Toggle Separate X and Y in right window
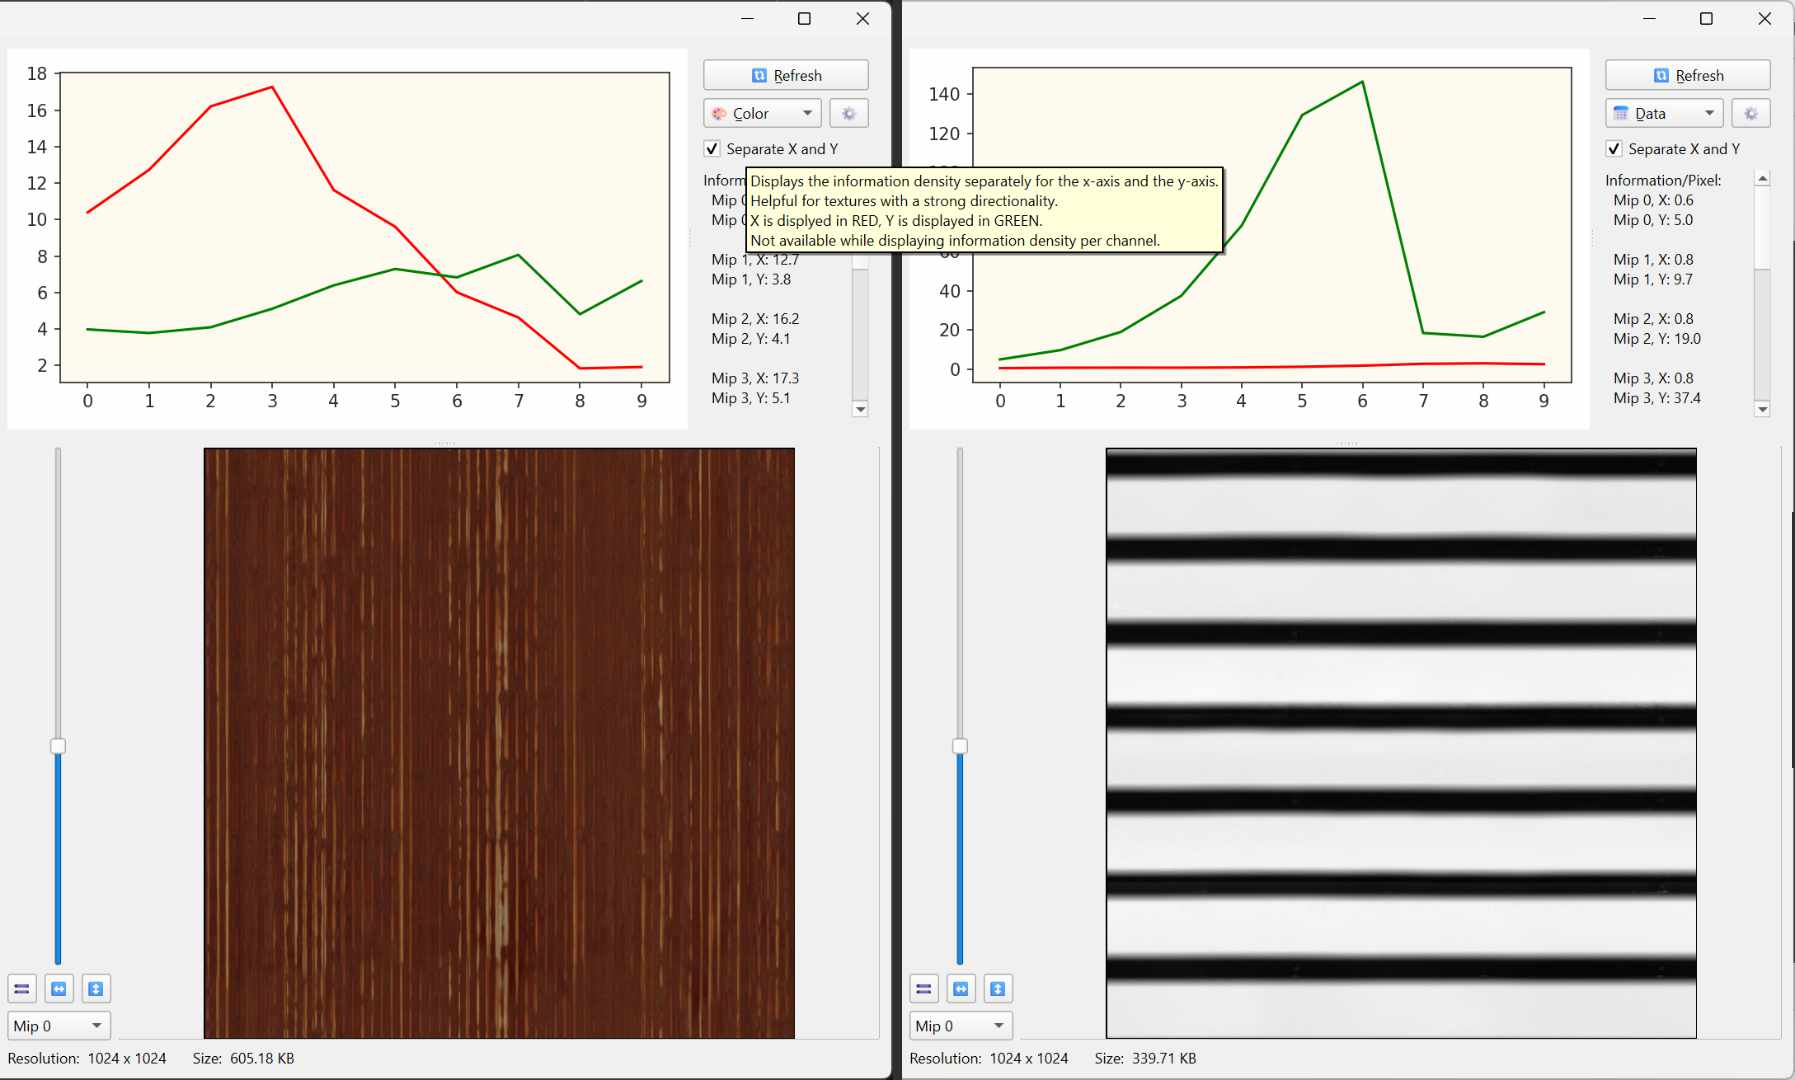 tap(1614, 149)
